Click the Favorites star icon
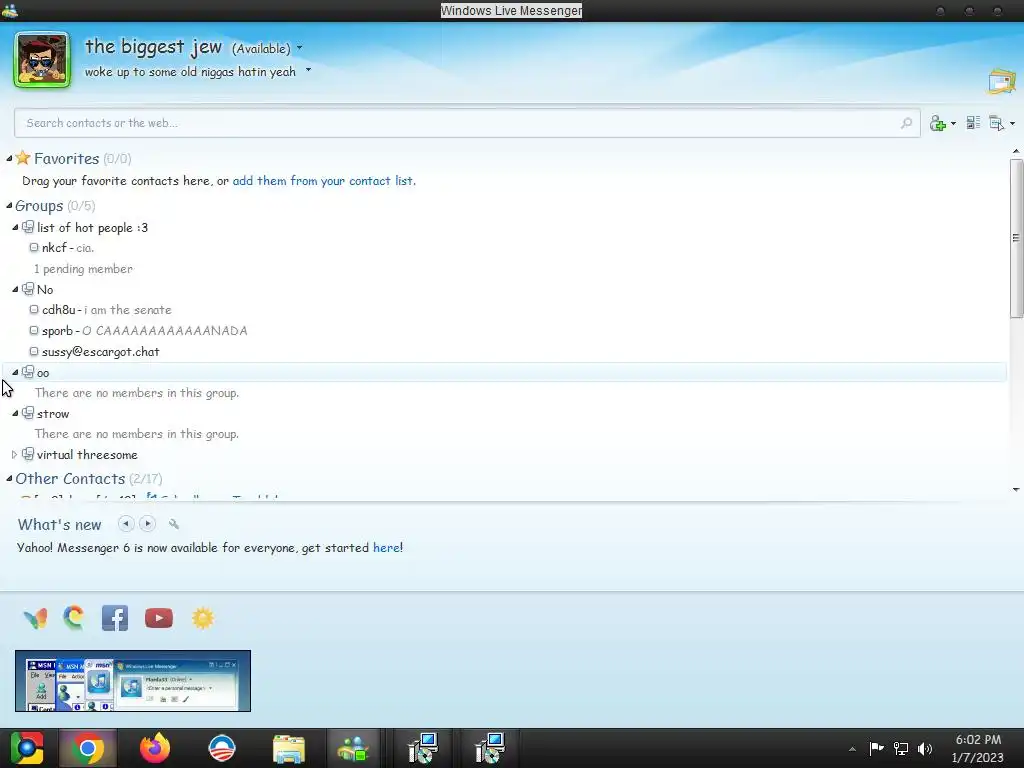The width and height of the screenshot is (1024, 768). (23, 157)
